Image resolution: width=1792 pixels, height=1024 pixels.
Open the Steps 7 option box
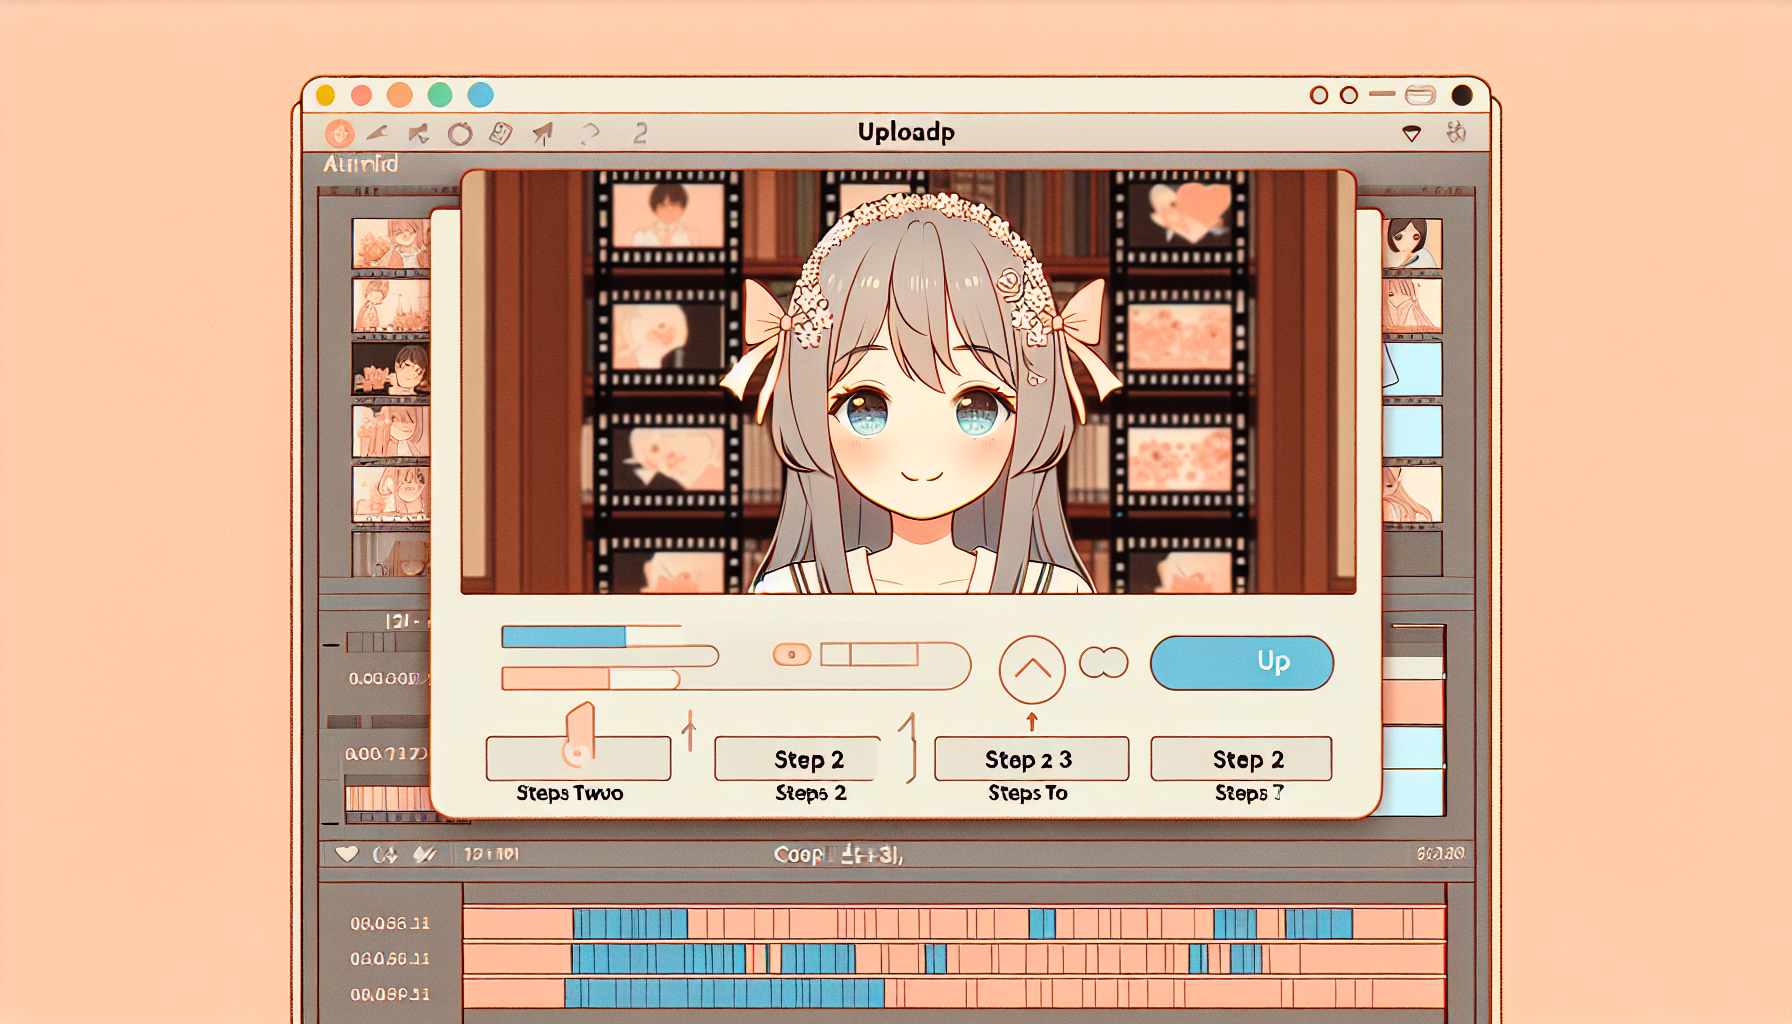click(x=1241, y=758)
